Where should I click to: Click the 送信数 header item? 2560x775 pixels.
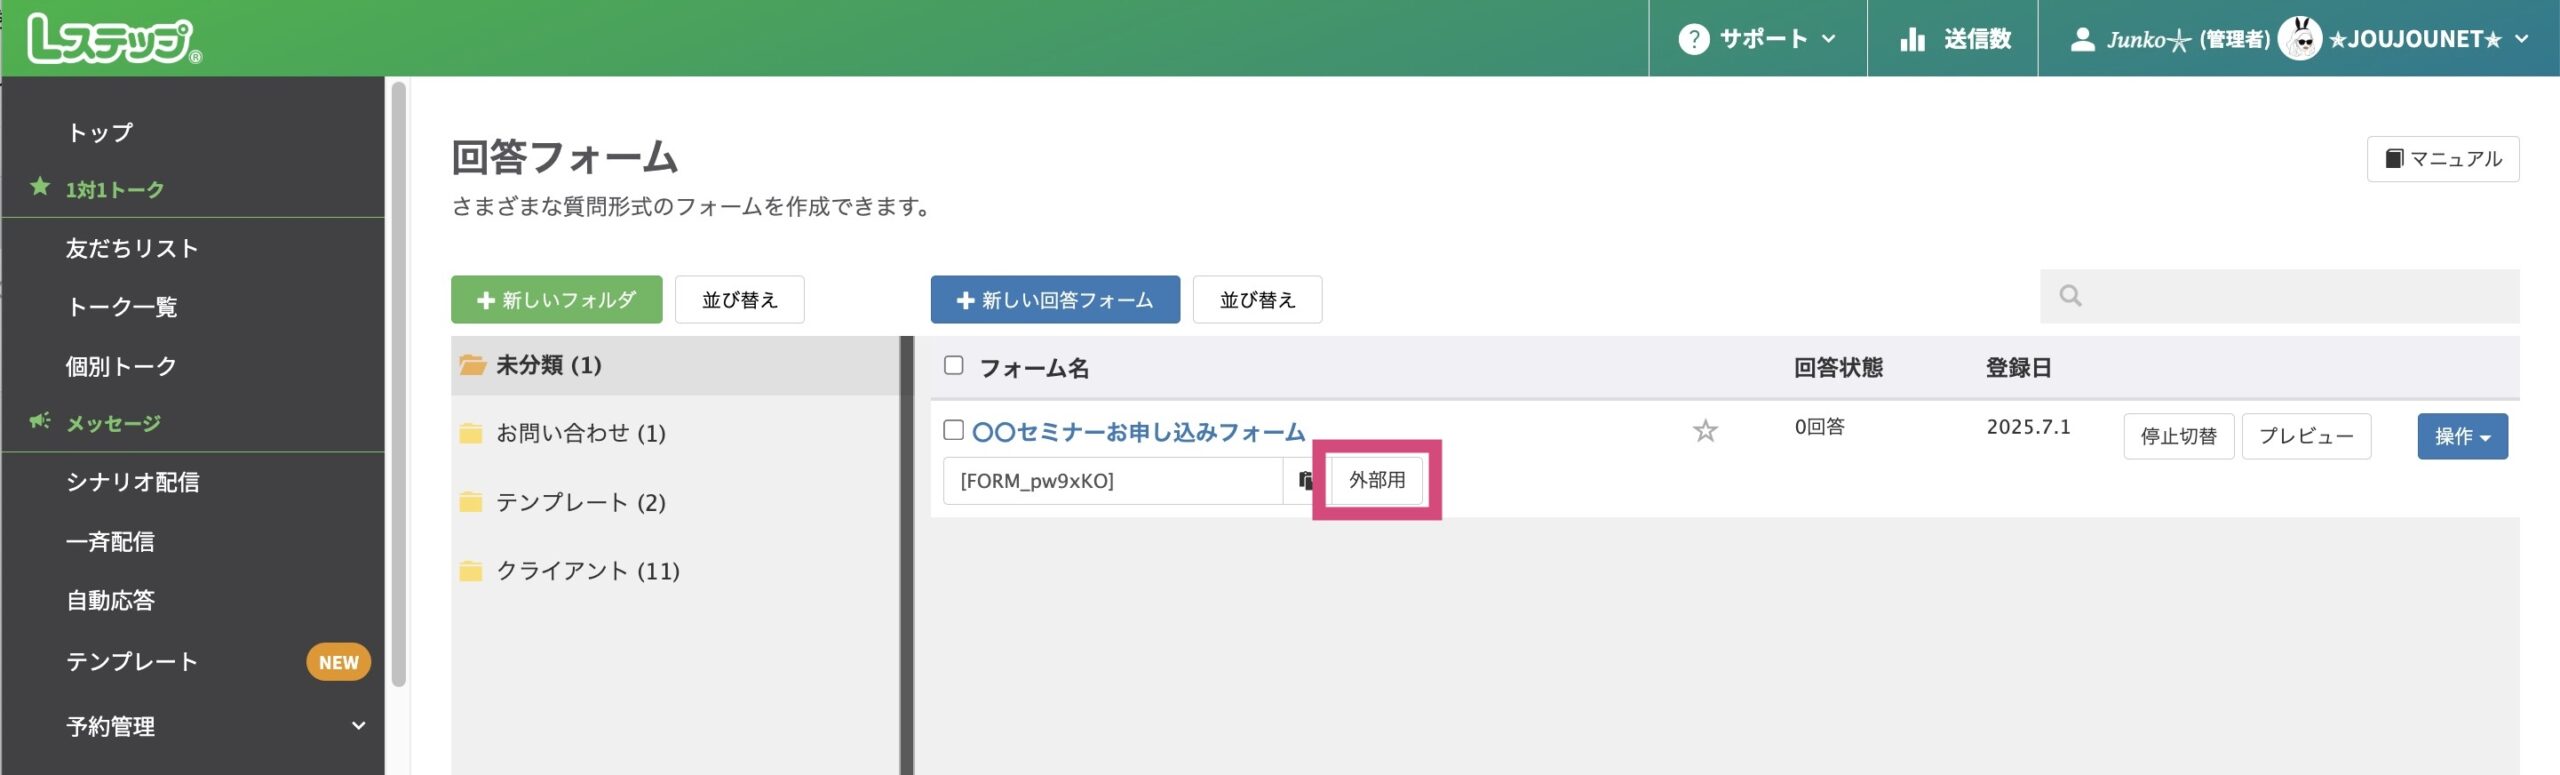coord(1953,39)
